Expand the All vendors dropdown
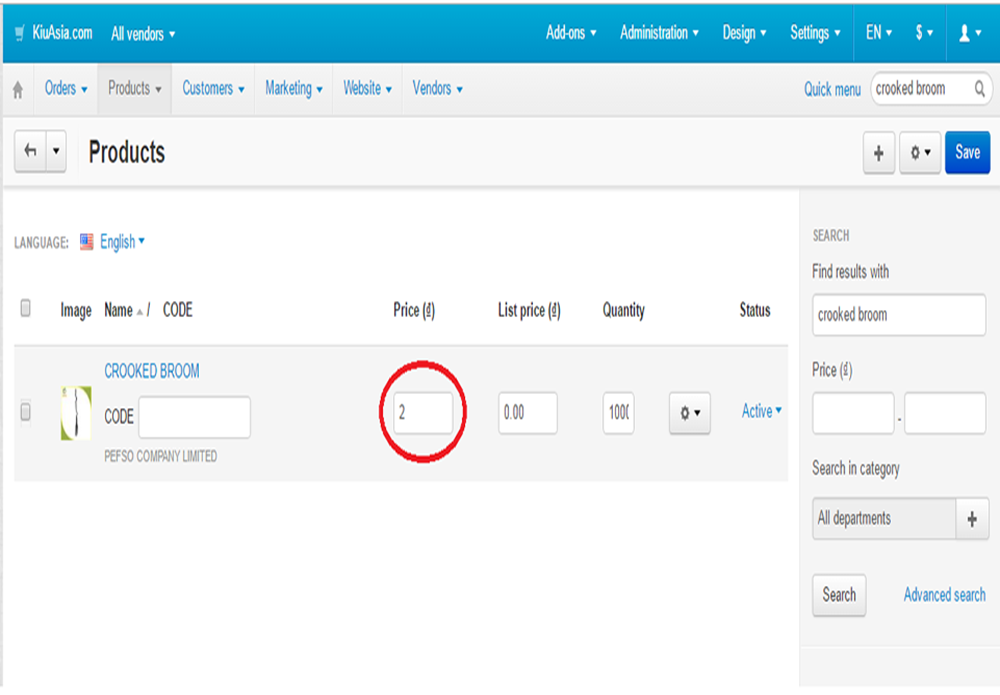The width and height of the screenshot is (1000, 695). pos(143,34)
